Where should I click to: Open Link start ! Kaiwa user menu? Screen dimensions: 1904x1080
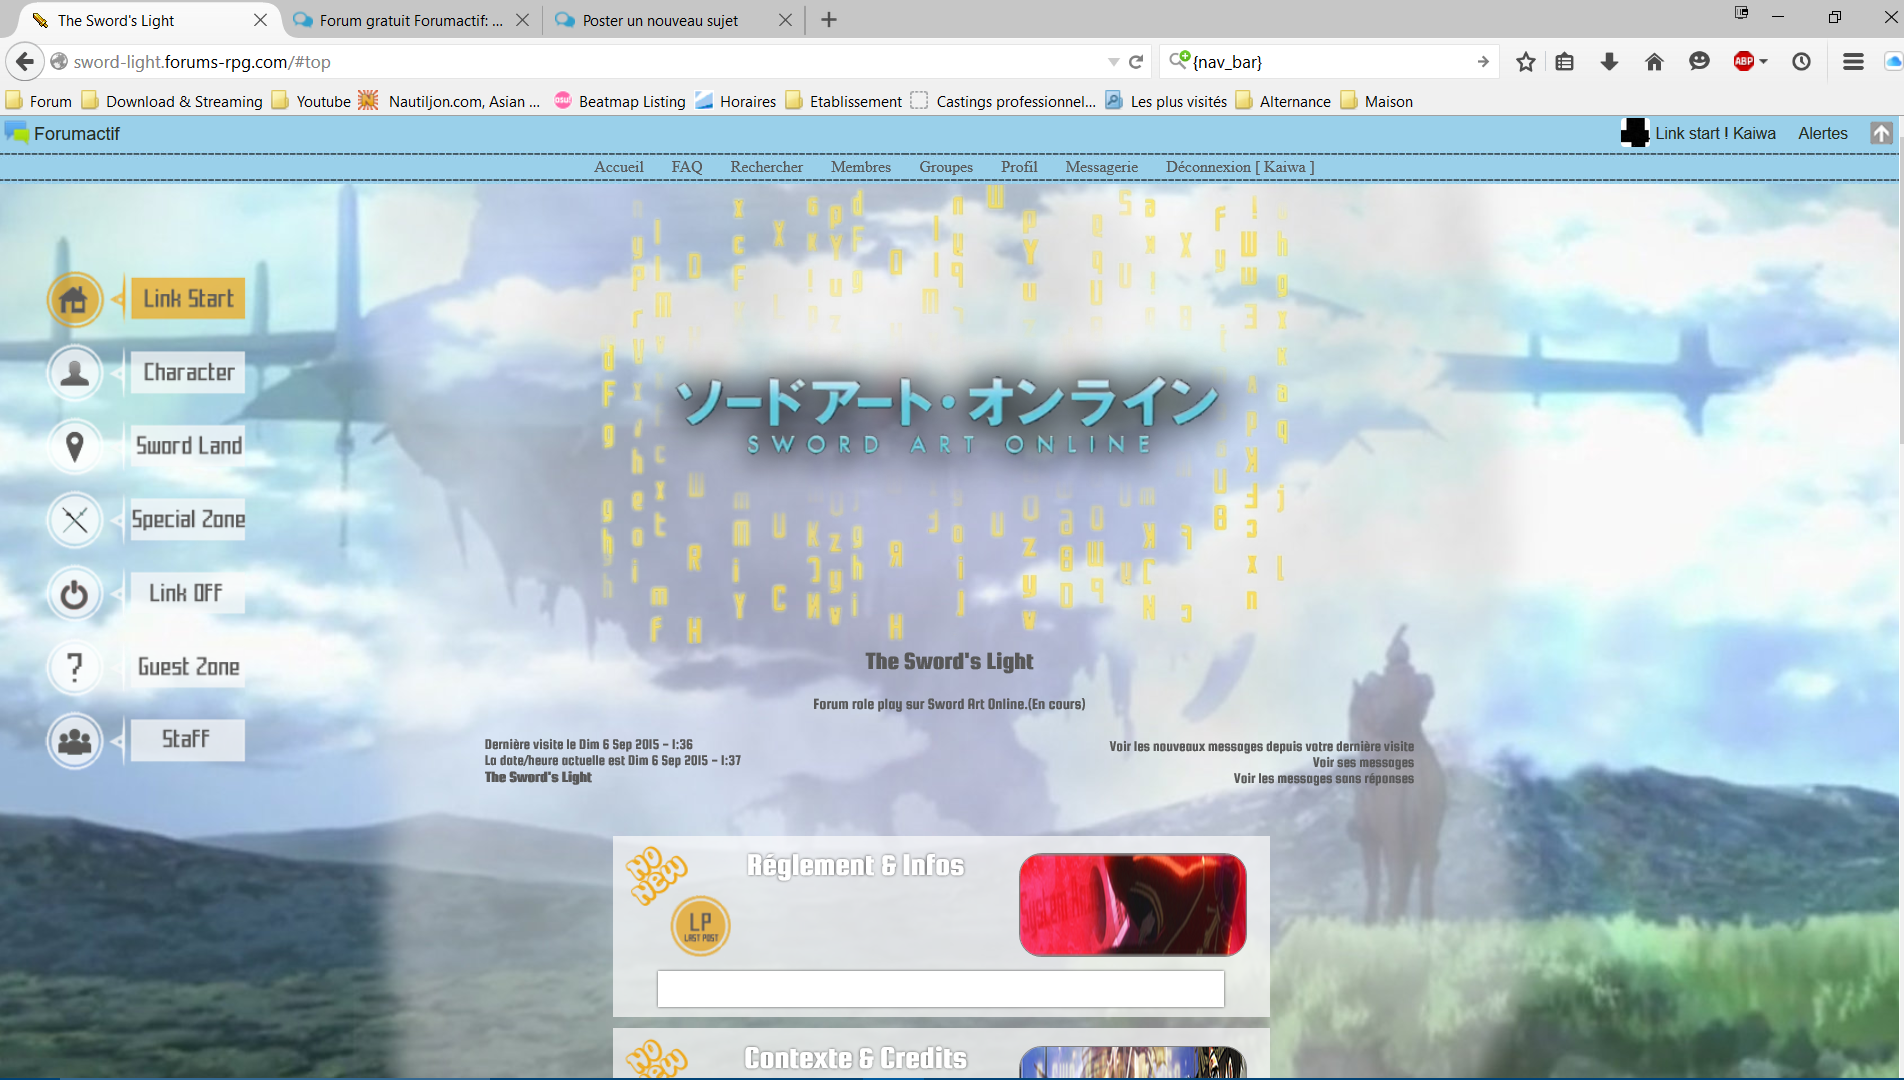pos(1699,133)
